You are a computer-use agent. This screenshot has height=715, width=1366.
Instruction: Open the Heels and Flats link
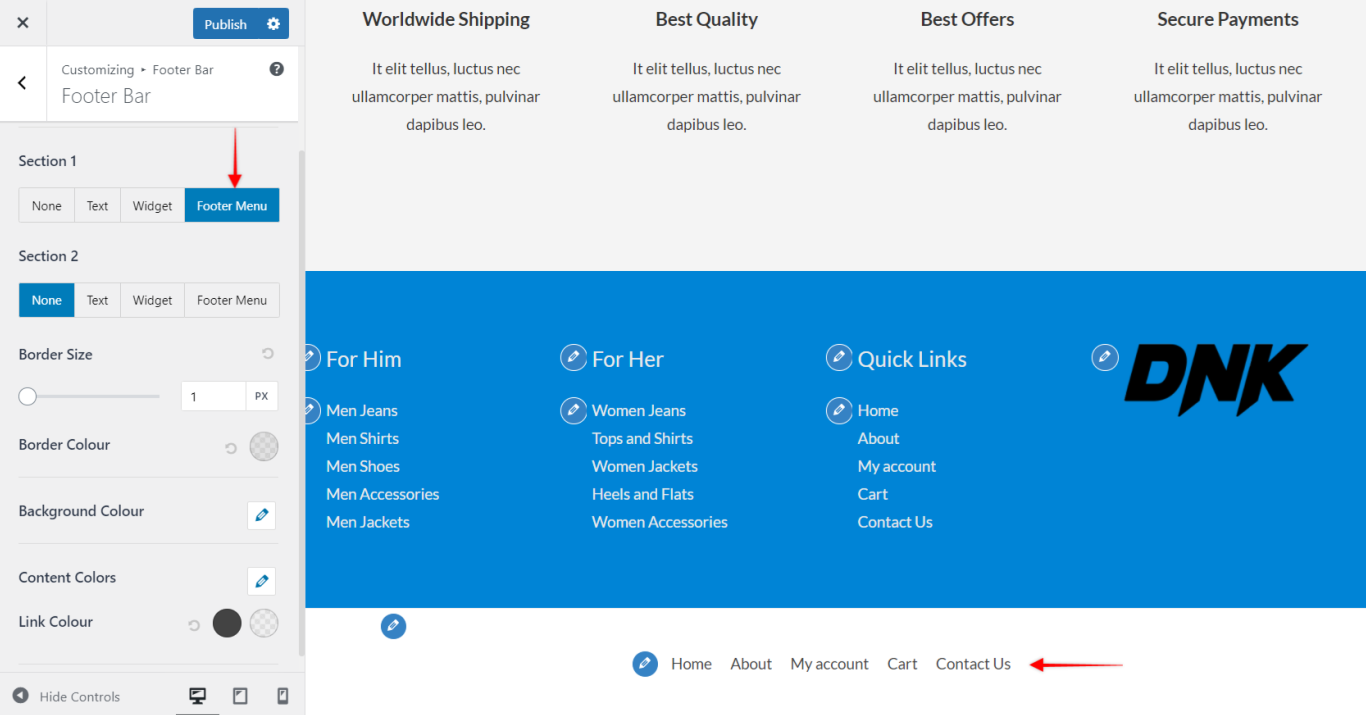643,494
